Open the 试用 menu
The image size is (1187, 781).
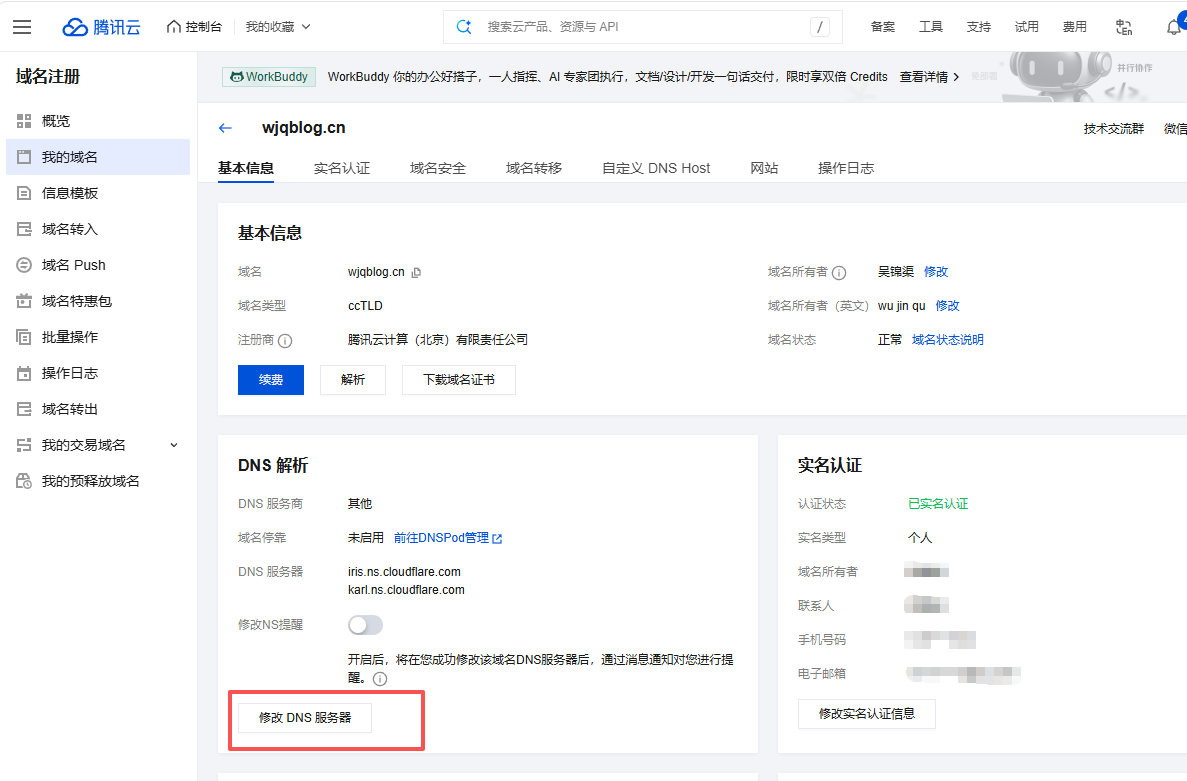point(1027,27)
